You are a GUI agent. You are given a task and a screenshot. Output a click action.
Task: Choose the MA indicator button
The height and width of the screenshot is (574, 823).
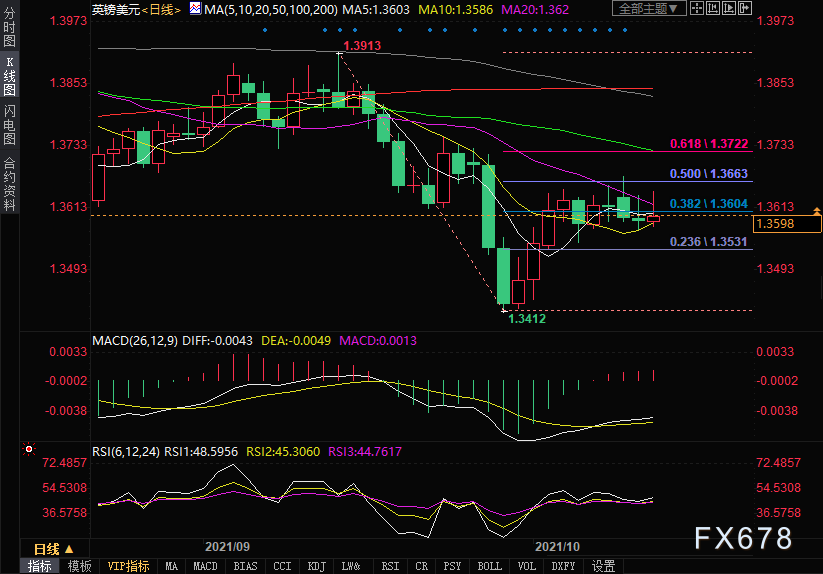tap(171, 566)
